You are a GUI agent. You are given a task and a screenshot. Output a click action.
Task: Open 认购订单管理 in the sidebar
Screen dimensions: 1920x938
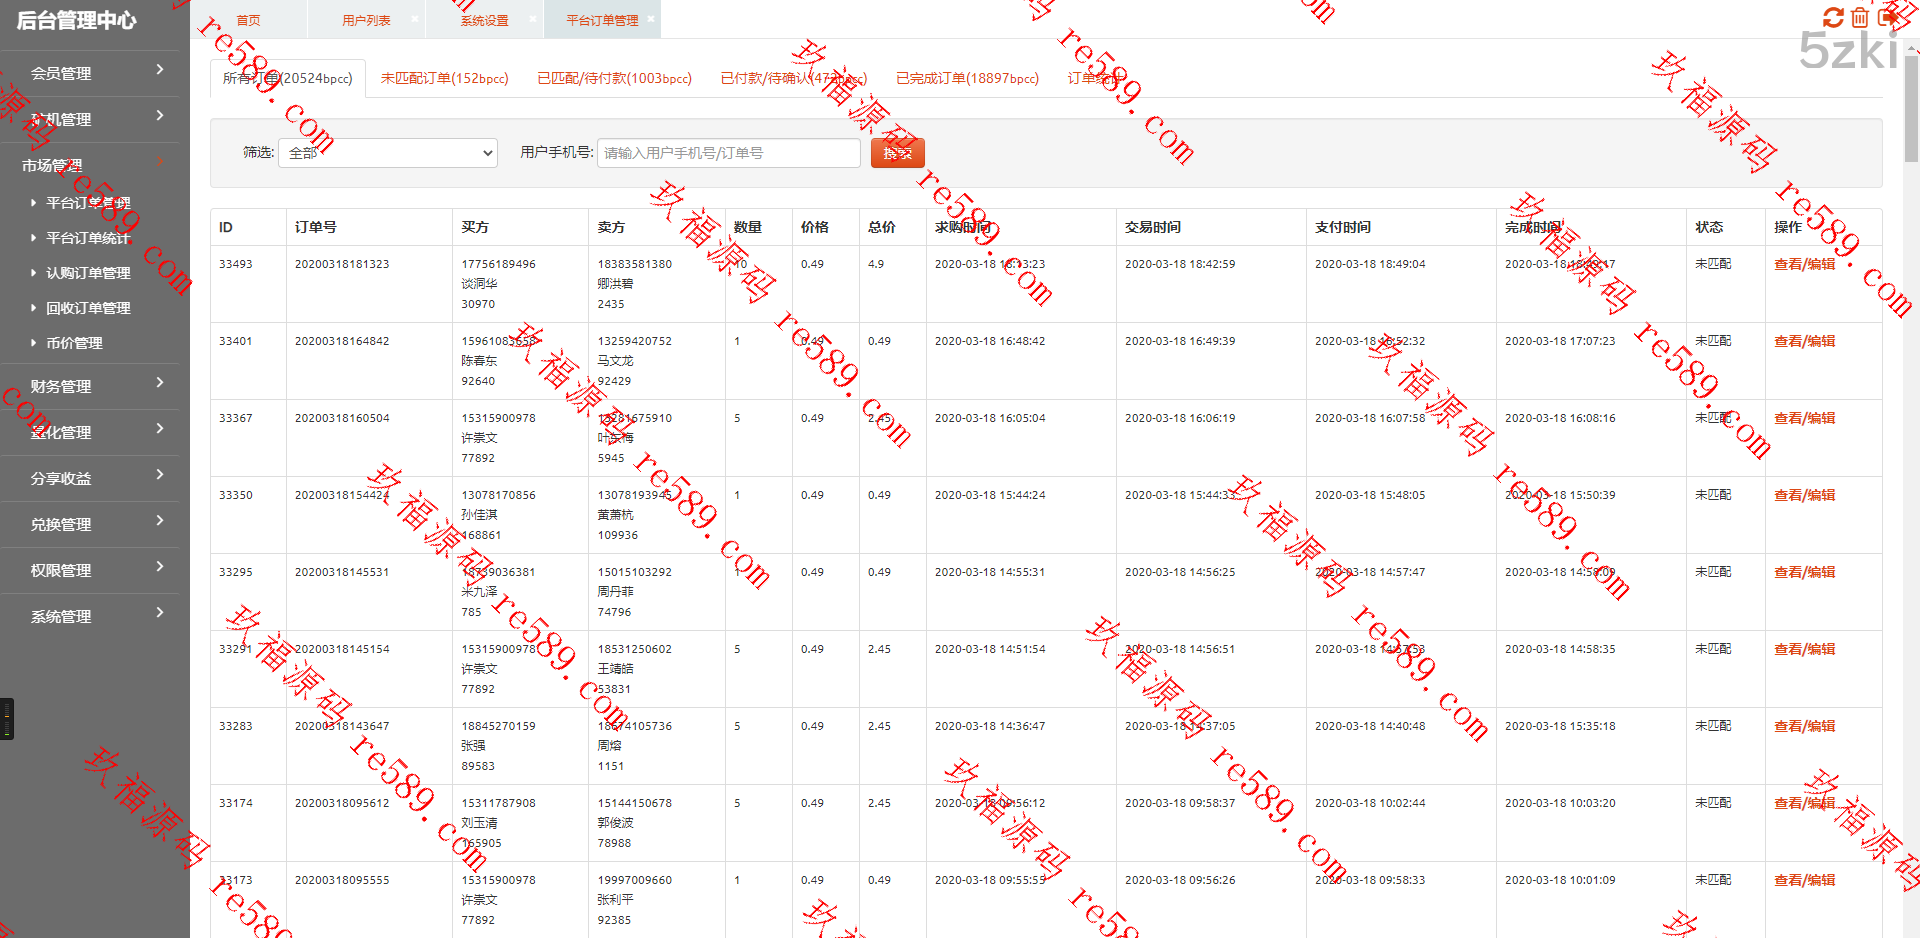pyautogui.click(x=88, y=273)
